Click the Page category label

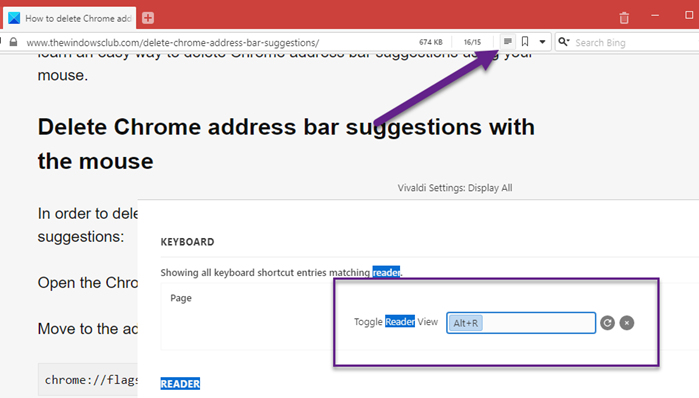[181, 298]
